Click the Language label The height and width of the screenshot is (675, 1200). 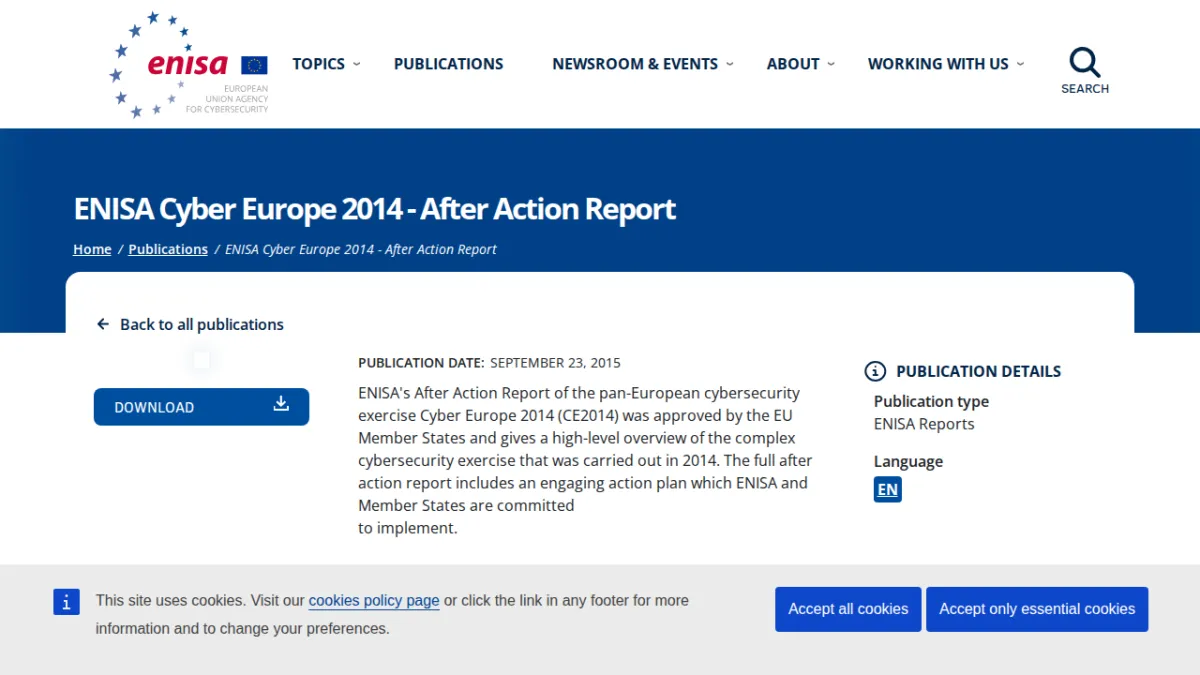tap(908, 461)
